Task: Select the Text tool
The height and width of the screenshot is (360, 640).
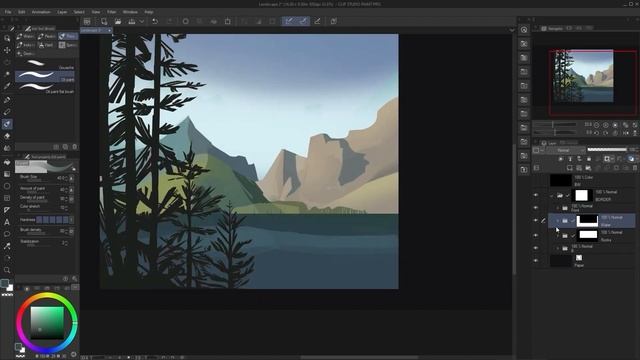Action: [x=7, y=222]
